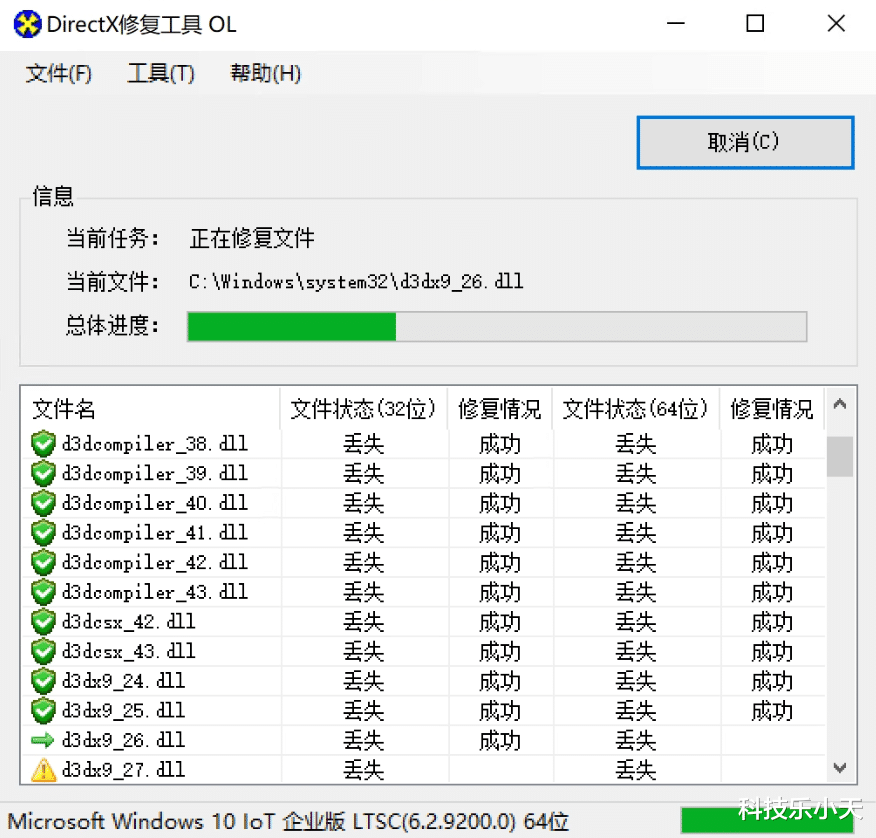Click green arrow icon for d3dx9_26.dll
876x838 pixels.
43,741
